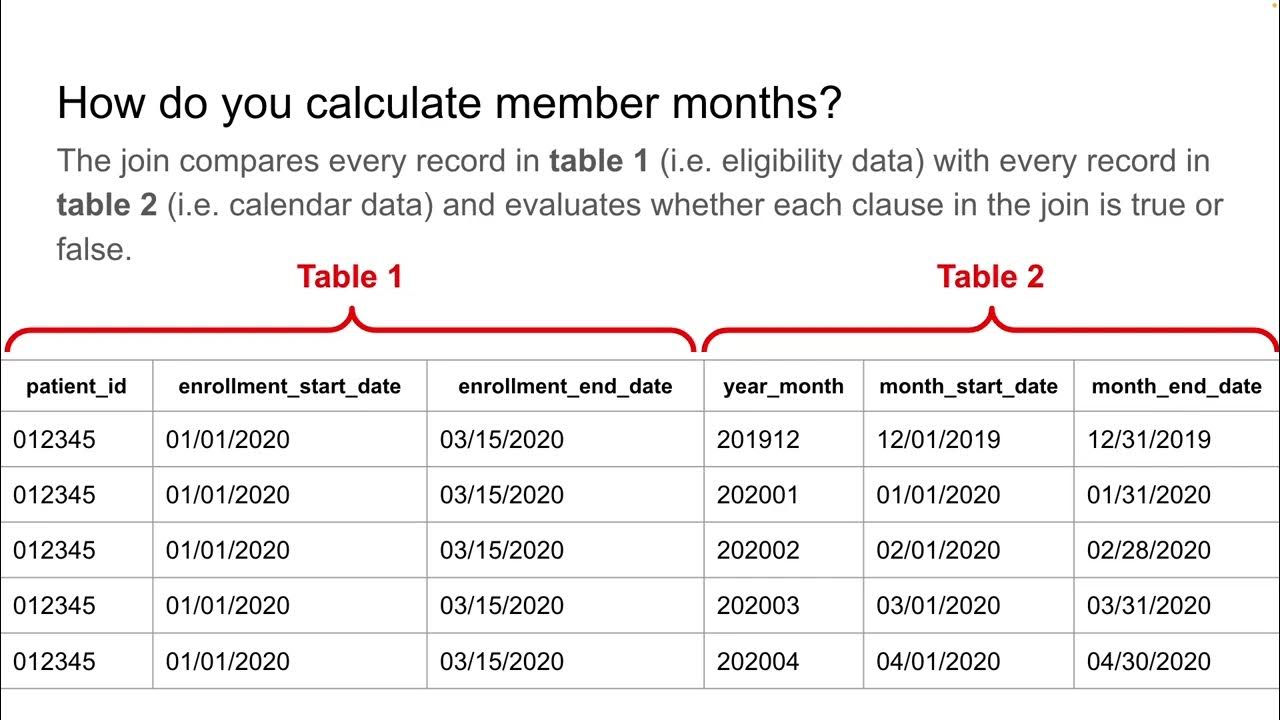Click the 12/01/2019 month start cell

point(938,440)
